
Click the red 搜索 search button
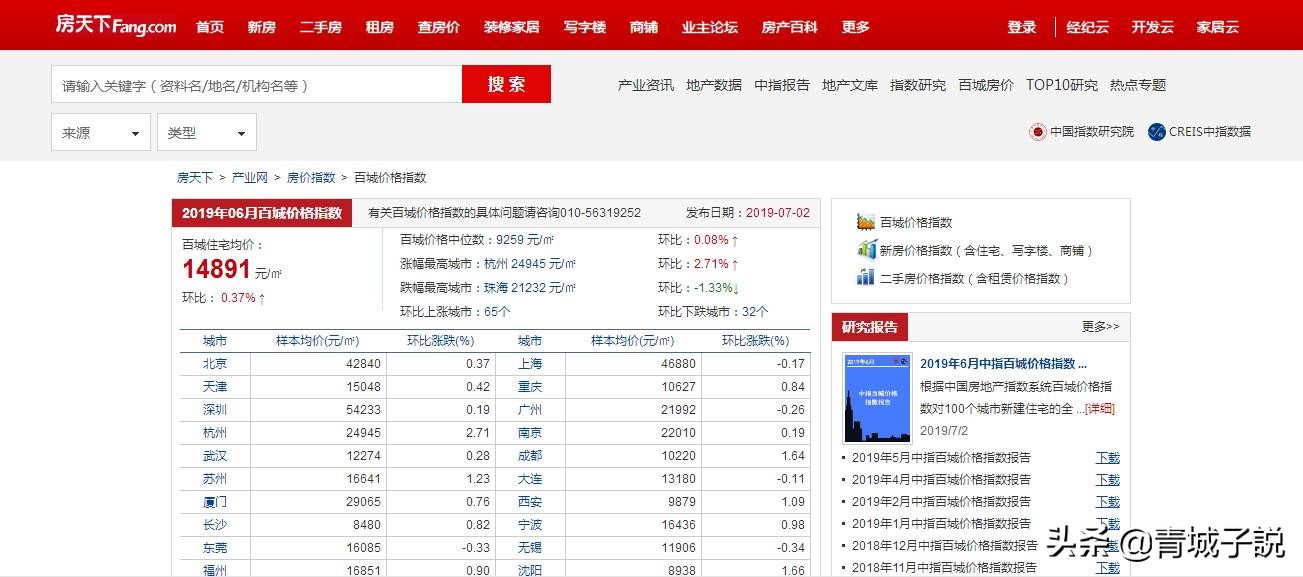(x=506, y=84)
